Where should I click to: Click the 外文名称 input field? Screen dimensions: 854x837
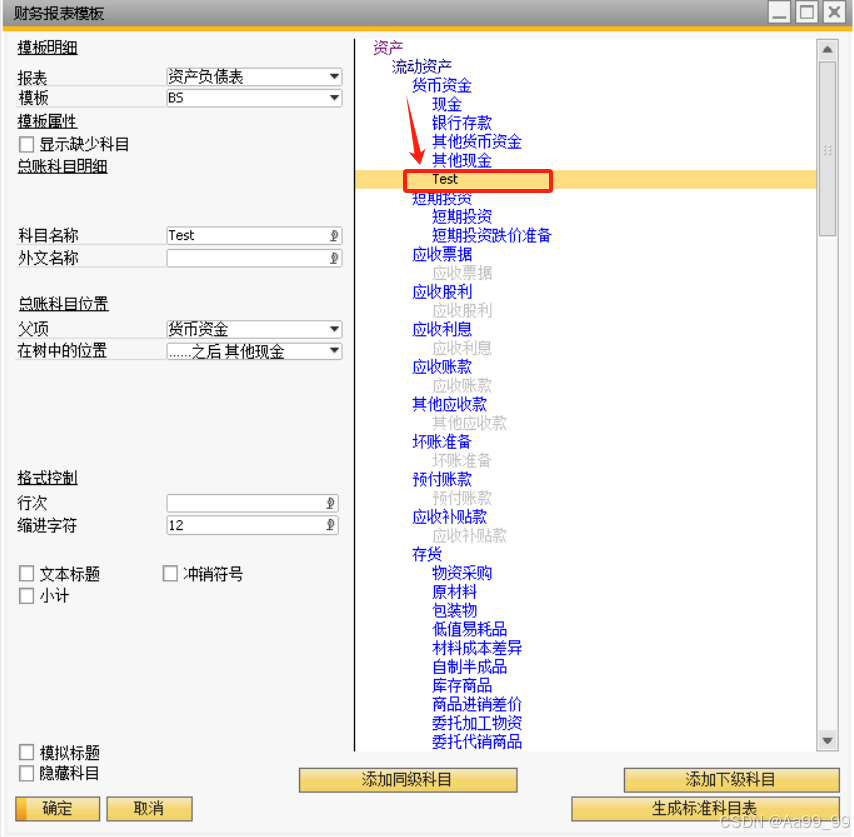pos(254,258)
